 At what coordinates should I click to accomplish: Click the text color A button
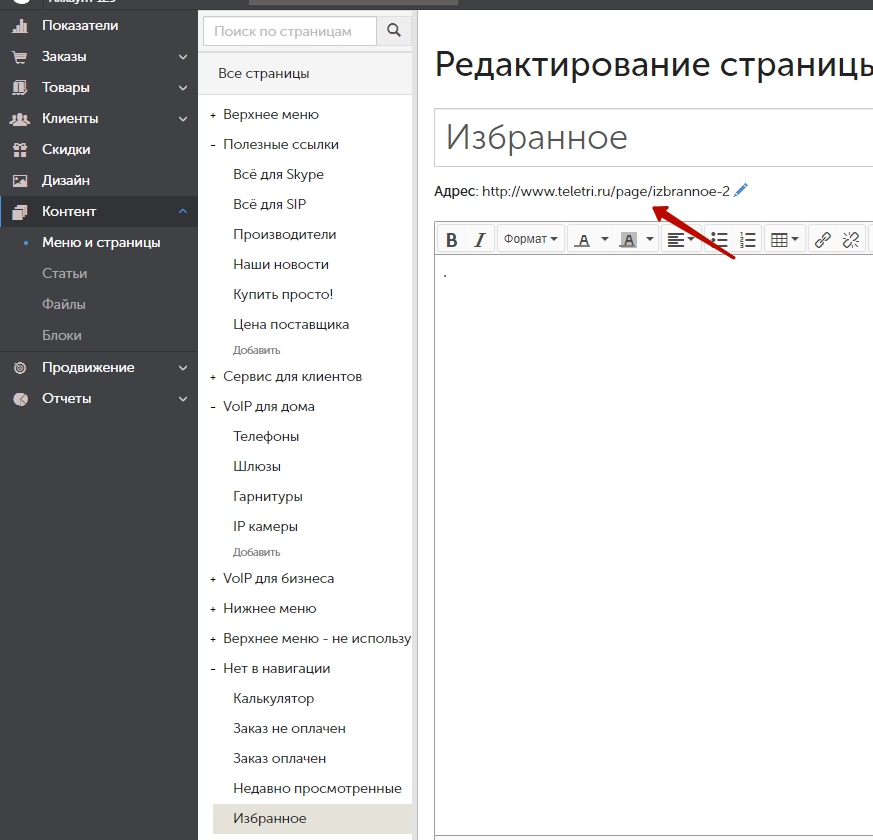[582, 240]
